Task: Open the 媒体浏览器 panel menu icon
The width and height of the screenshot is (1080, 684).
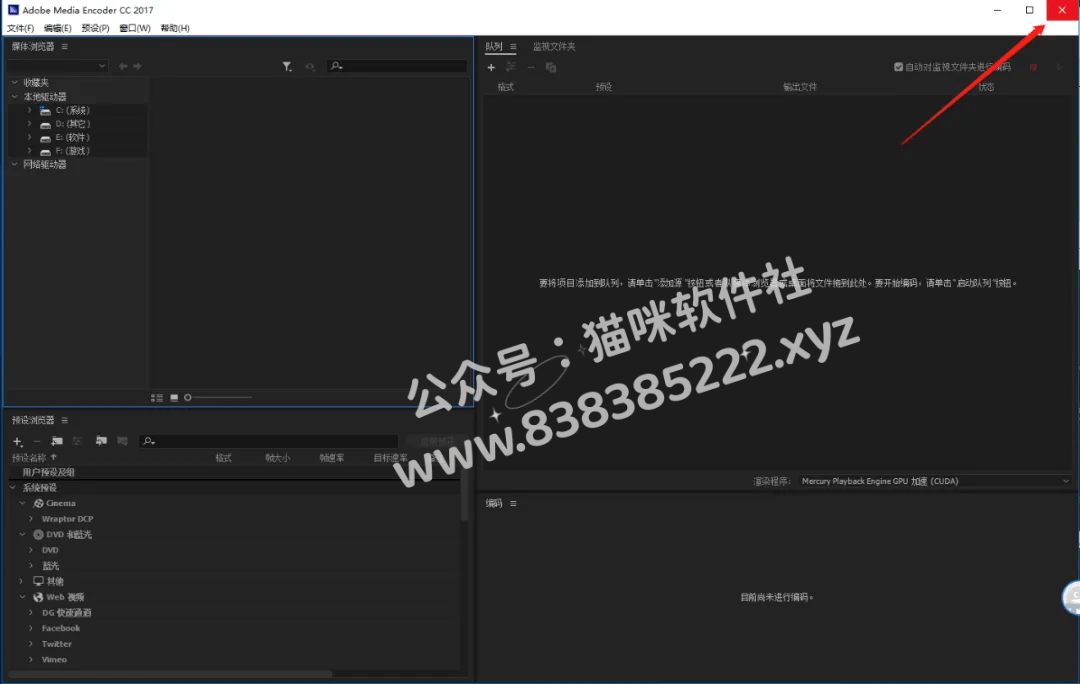Action: pyautogui.click(x=64, y=46)
